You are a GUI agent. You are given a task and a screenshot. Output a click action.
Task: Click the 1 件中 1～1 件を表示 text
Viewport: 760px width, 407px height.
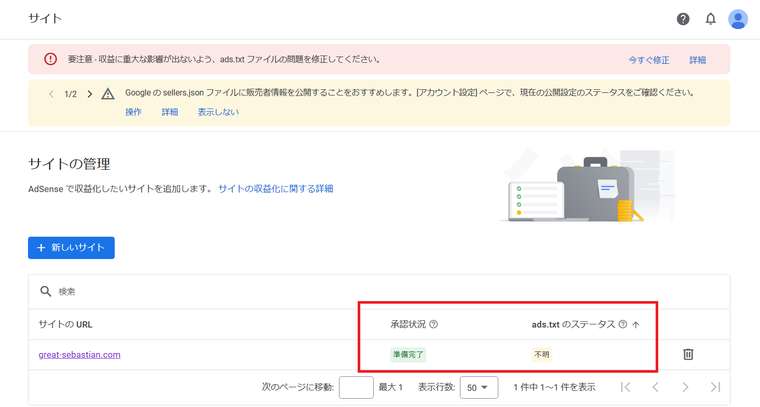tap(554, 387)
